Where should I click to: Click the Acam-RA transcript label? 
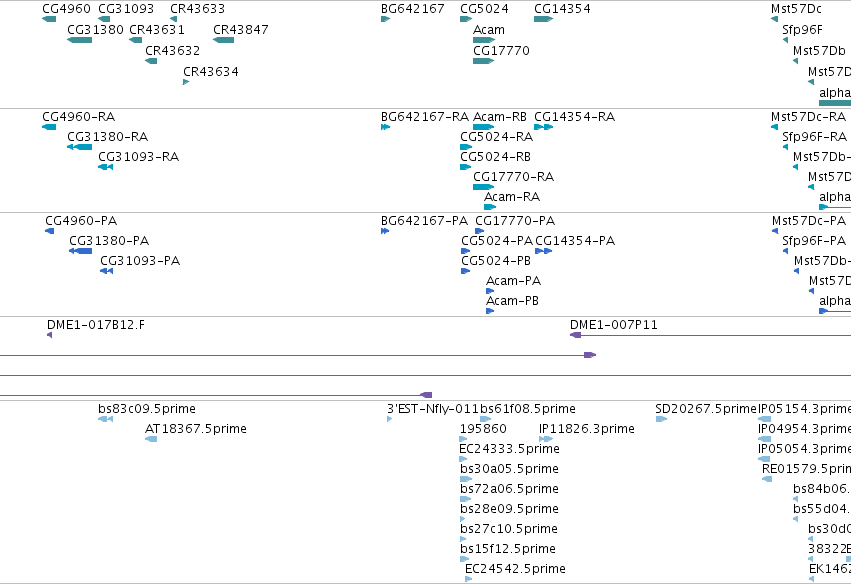[x=512, y=197]
